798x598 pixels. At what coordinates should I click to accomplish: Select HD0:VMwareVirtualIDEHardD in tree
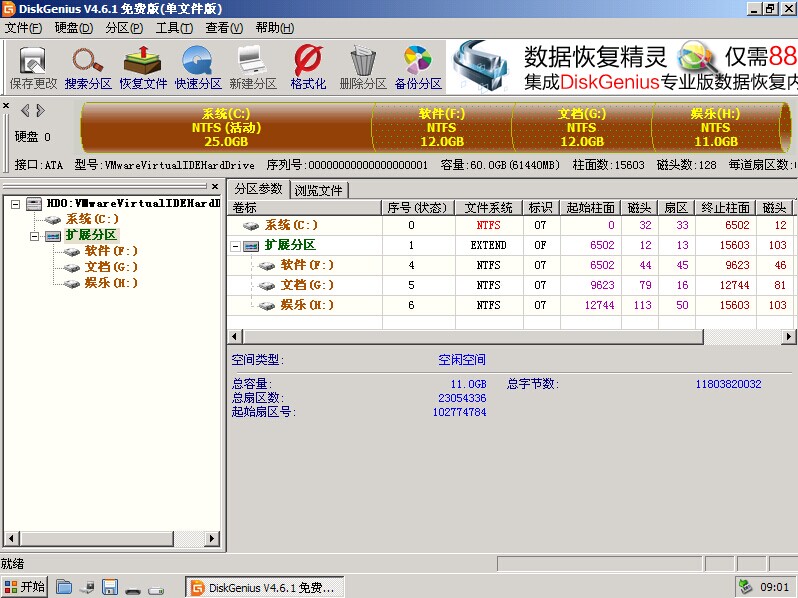(x=133, y=204)
